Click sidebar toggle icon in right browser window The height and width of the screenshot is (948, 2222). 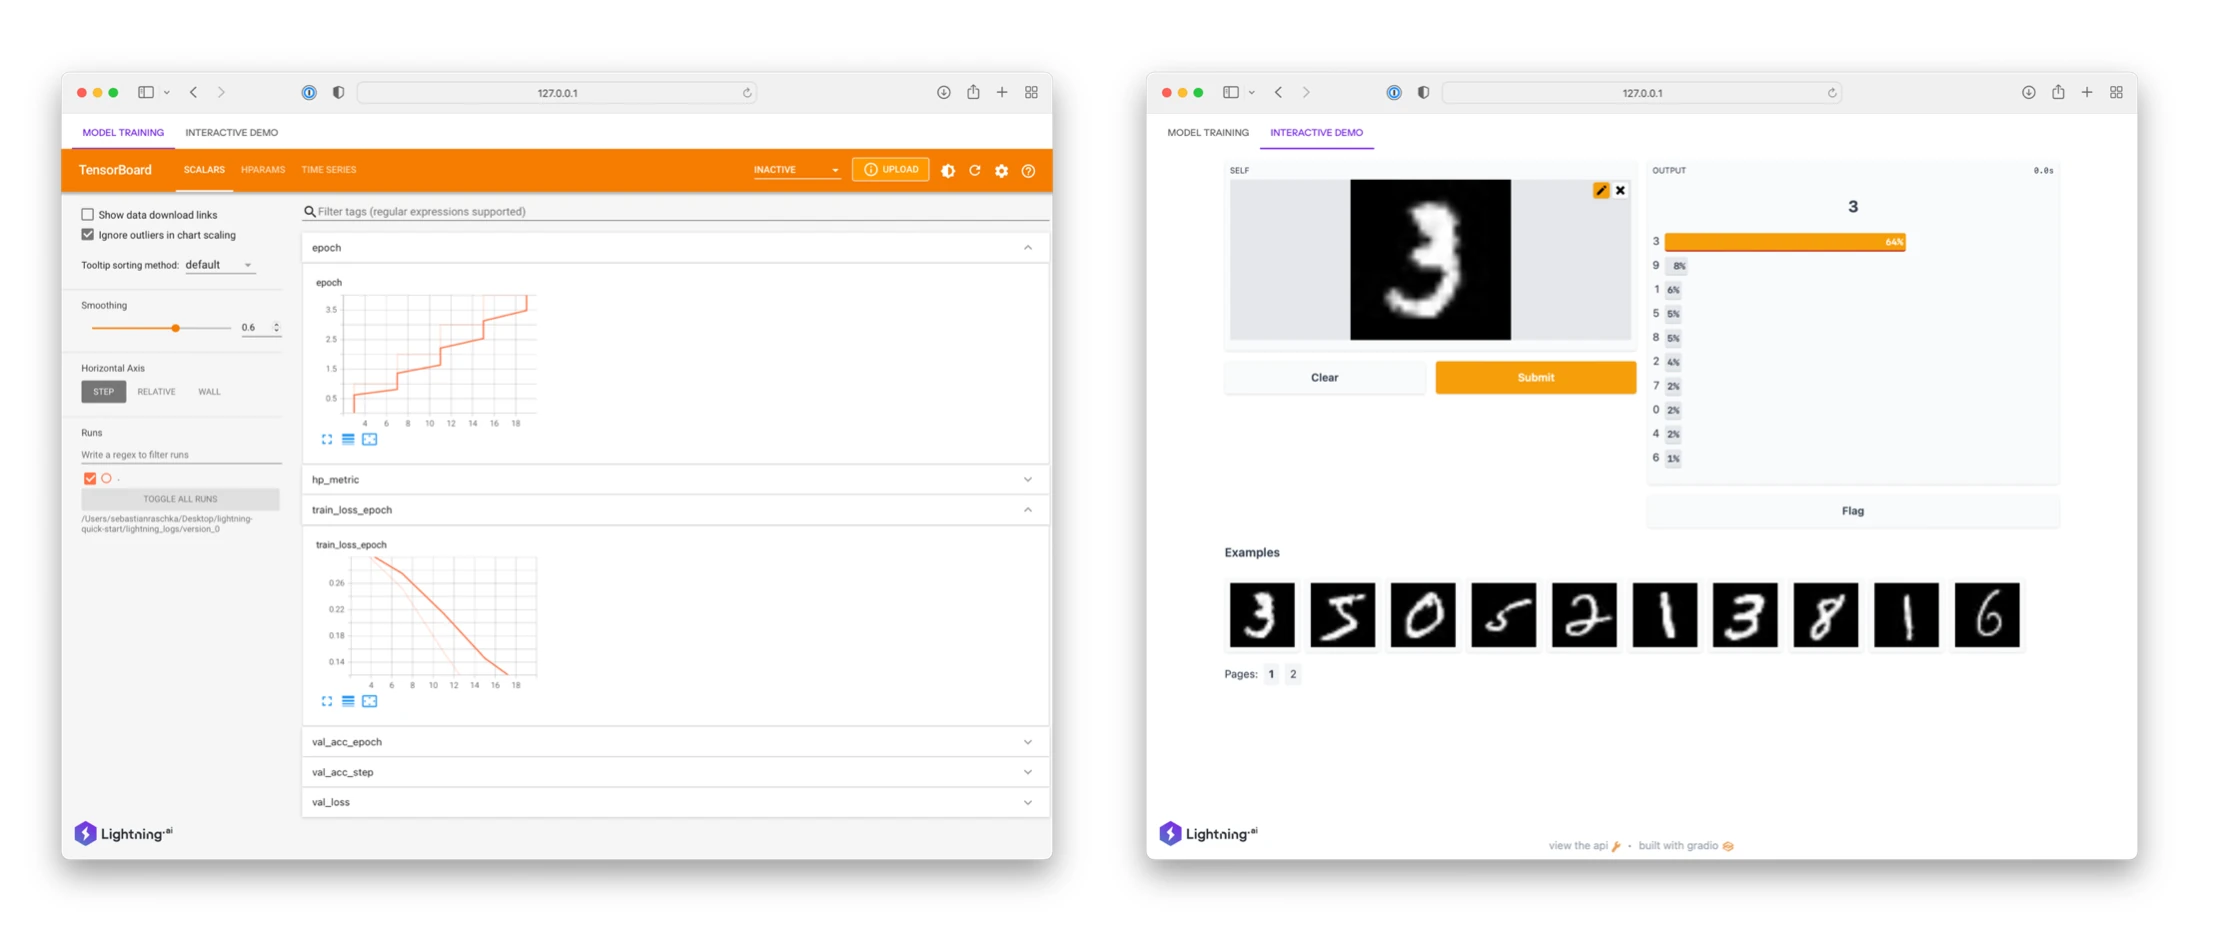[x=1231, y=92]
